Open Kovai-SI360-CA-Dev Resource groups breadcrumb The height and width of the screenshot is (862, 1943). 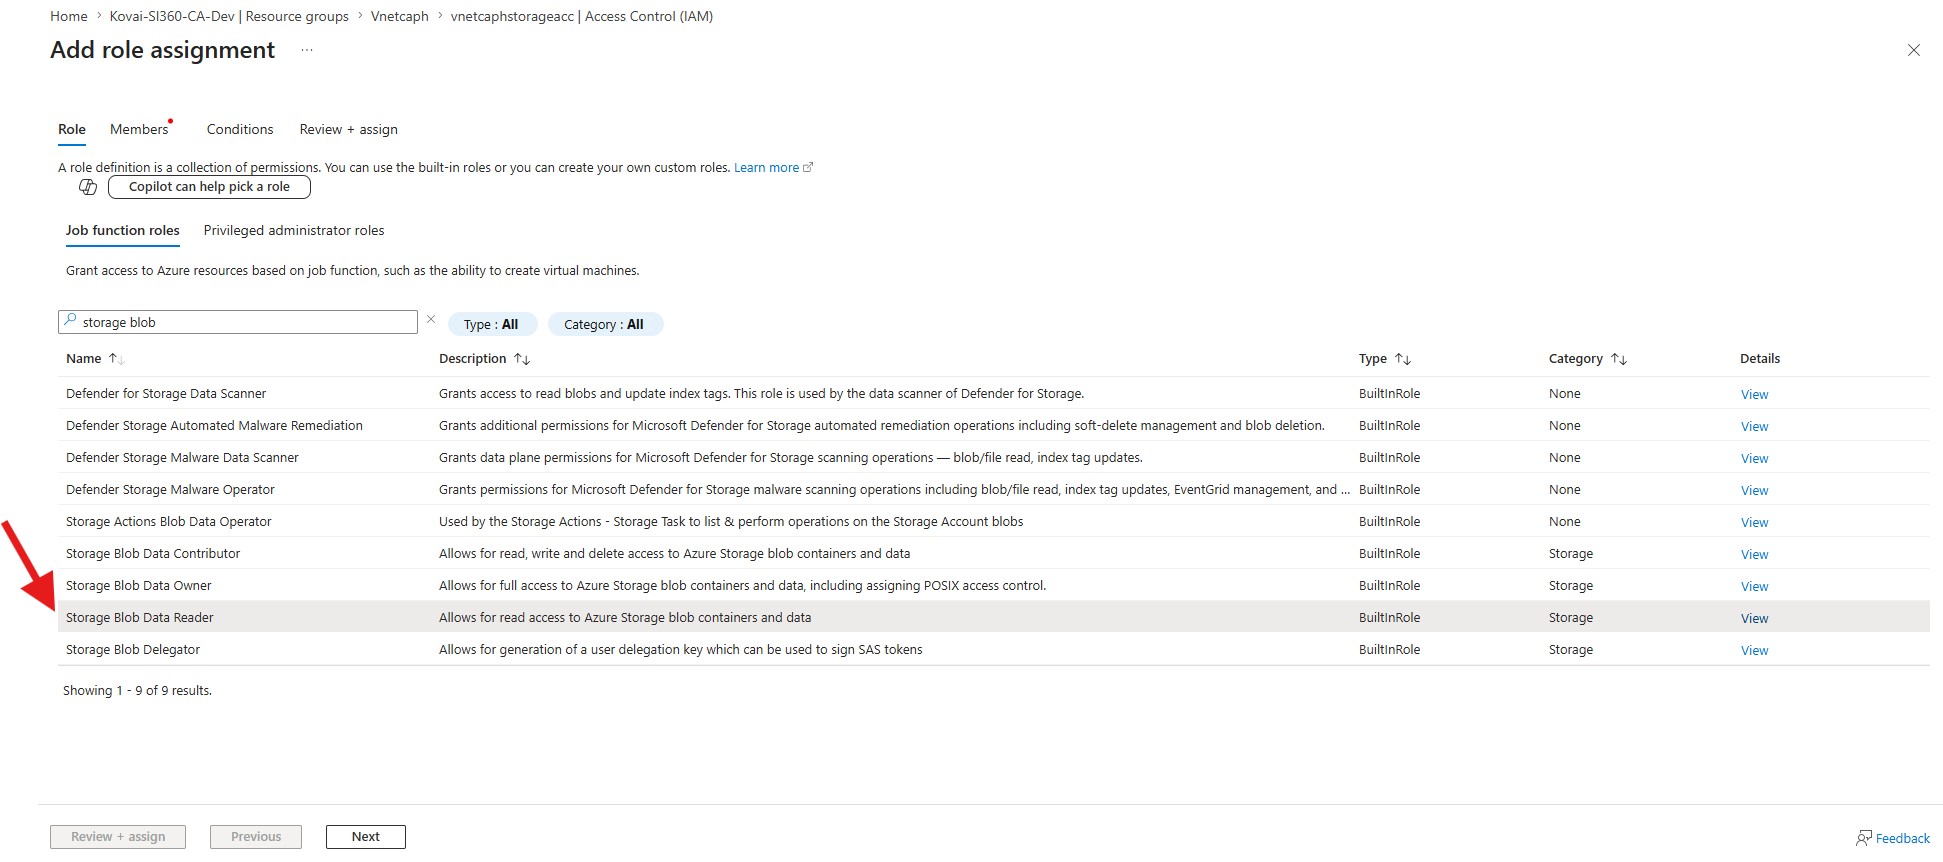229,17
